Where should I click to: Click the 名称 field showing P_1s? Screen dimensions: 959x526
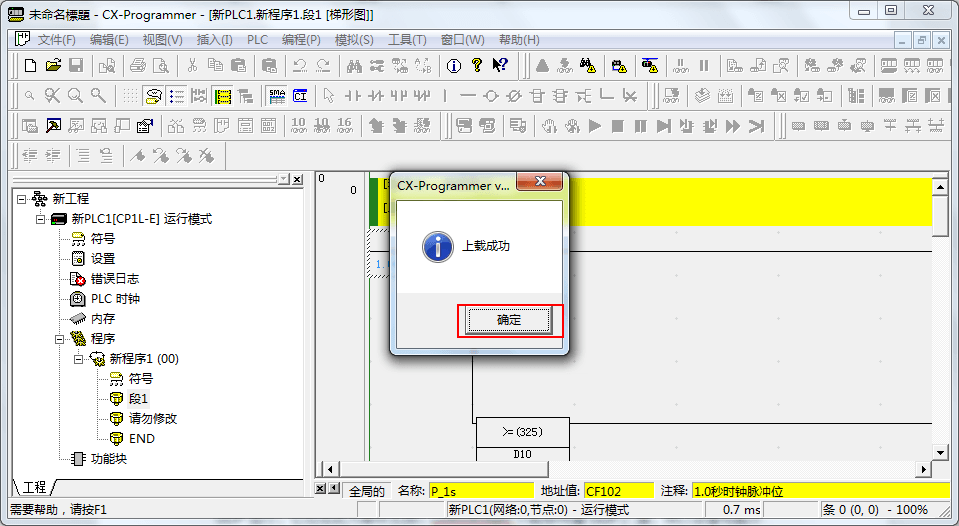(x=481, y=491)
